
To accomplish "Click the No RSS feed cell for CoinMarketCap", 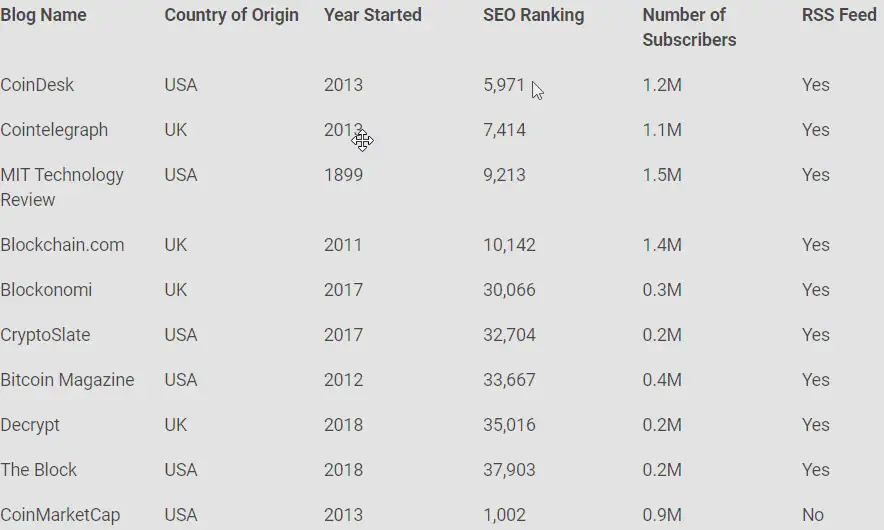I will [x=812, y=515].
